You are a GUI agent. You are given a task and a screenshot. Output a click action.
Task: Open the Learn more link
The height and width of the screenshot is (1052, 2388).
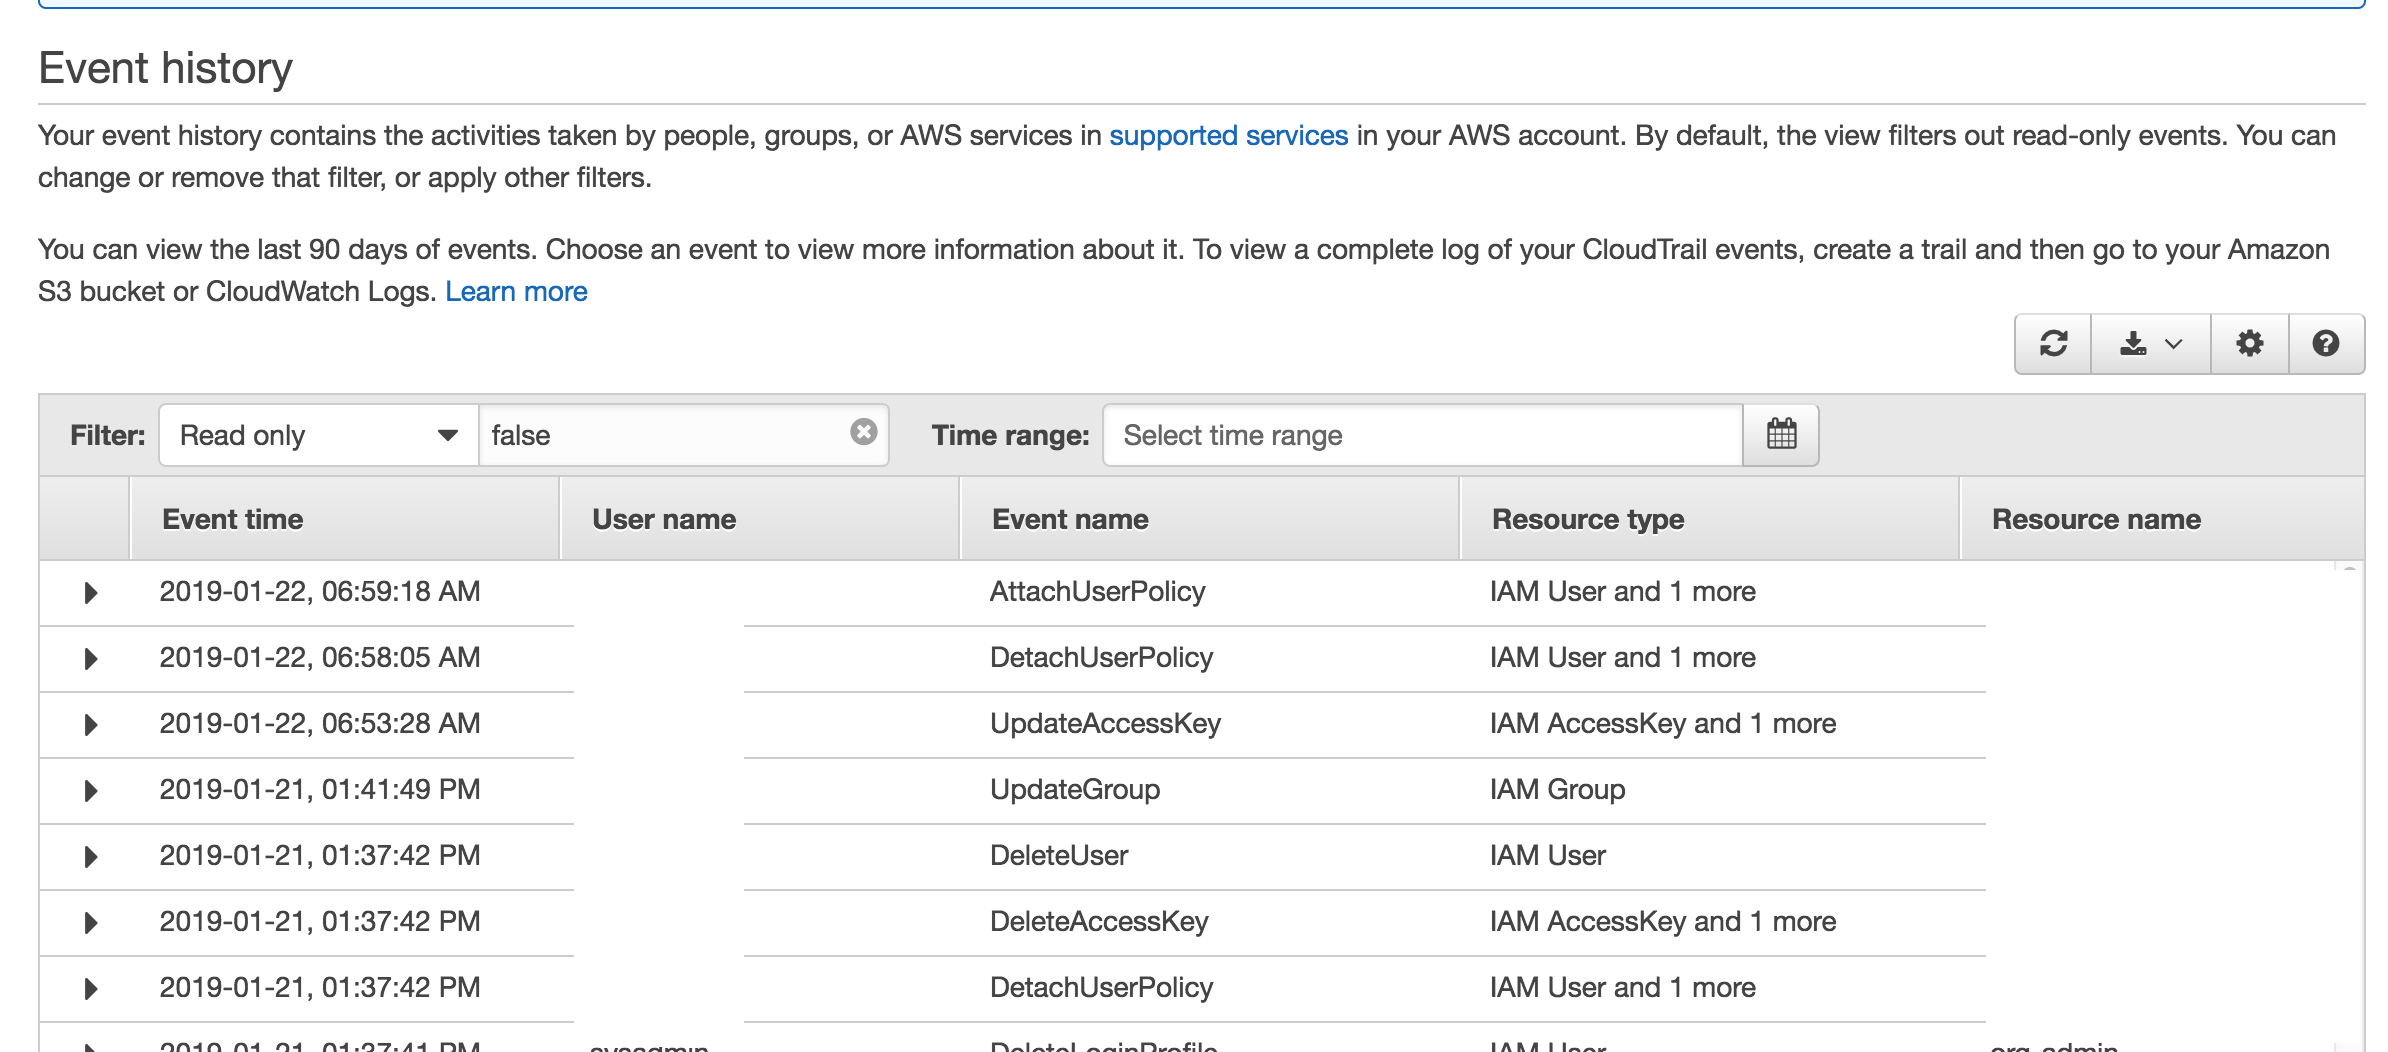coord(516,291)
